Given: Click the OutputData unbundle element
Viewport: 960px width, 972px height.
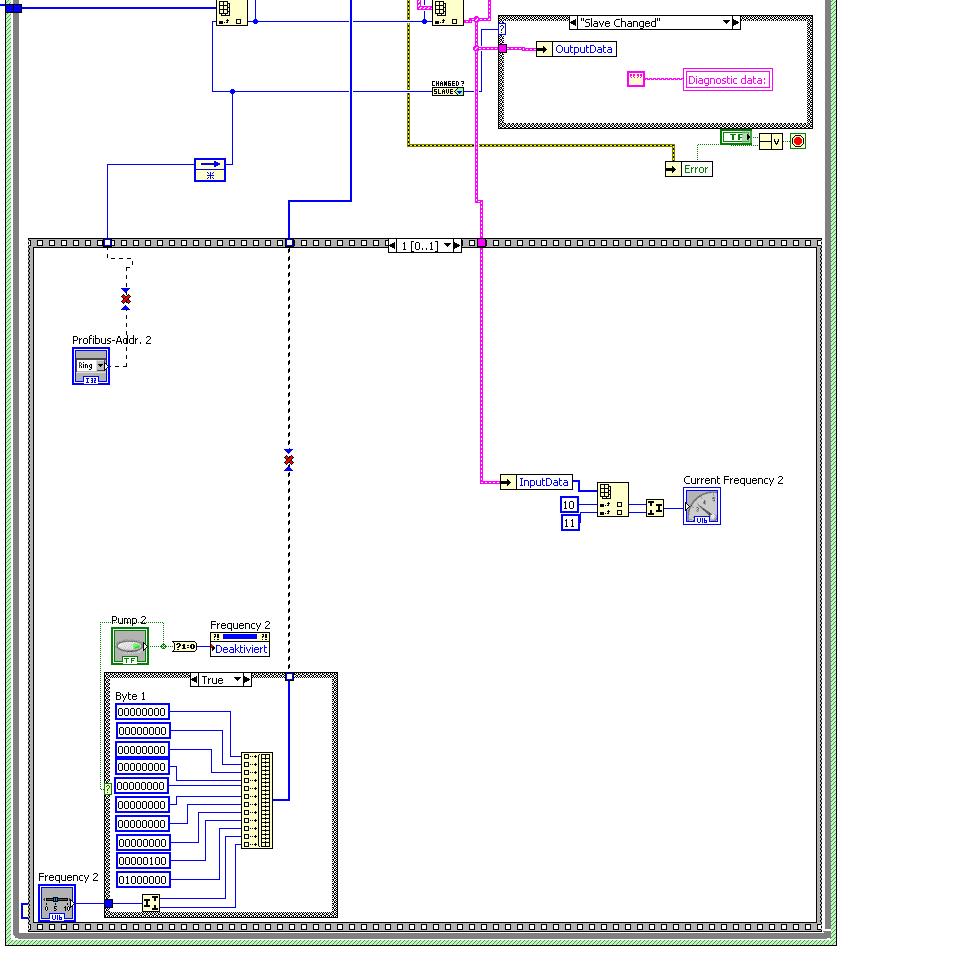Looking at the screenshot, I should [576, 49].
